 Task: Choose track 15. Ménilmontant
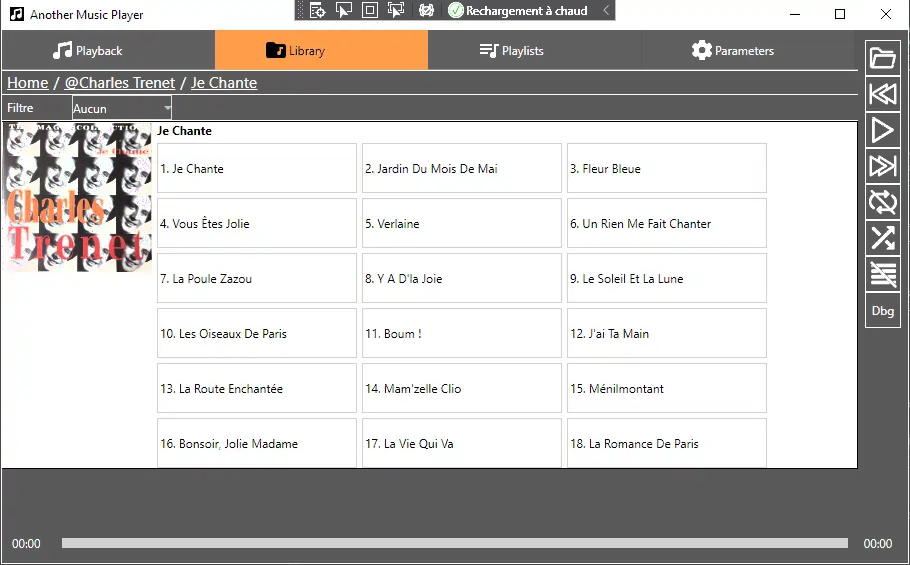coord(666,389)
